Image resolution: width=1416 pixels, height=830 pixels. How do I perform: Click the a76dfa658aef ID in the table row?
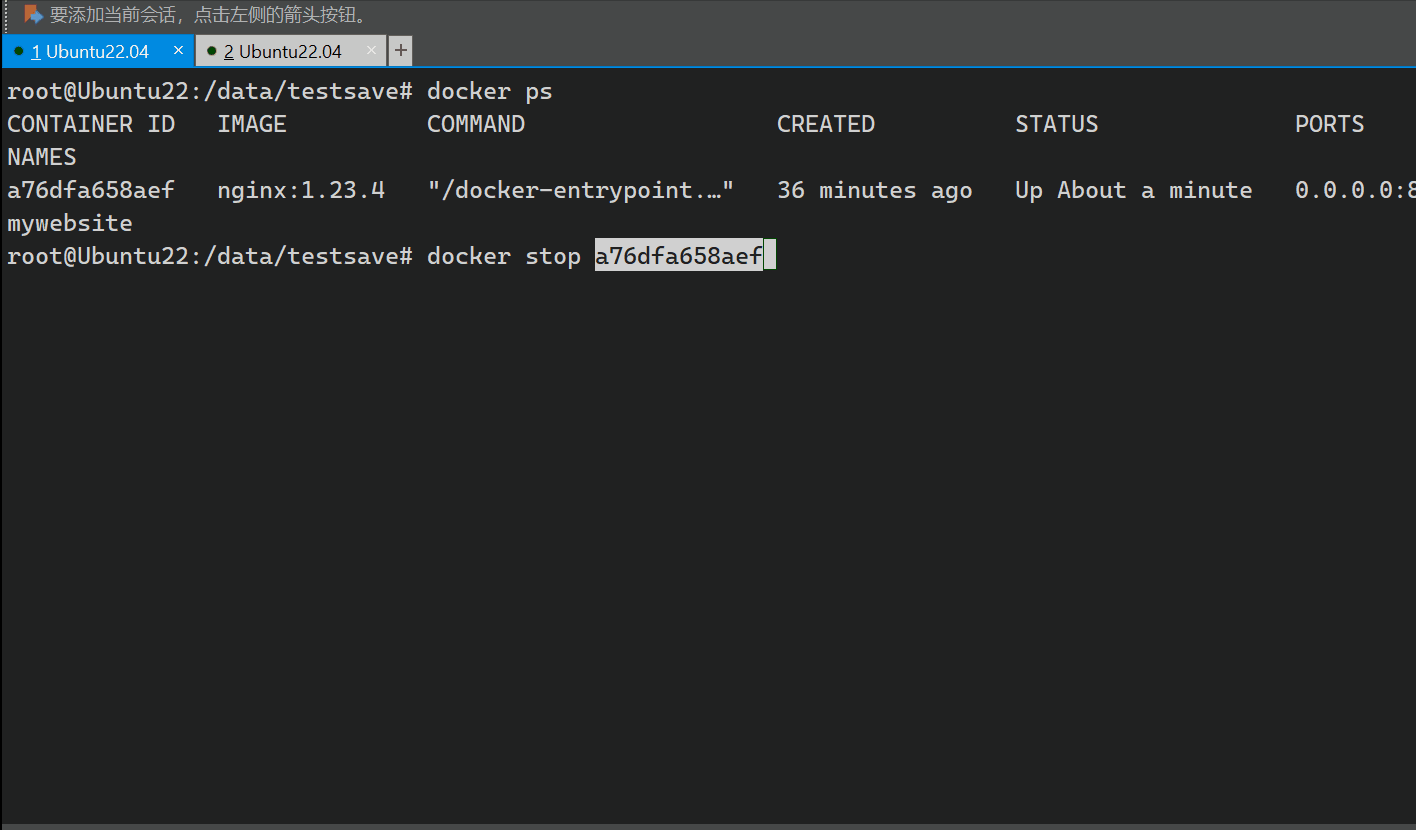[x=91, y=190]
